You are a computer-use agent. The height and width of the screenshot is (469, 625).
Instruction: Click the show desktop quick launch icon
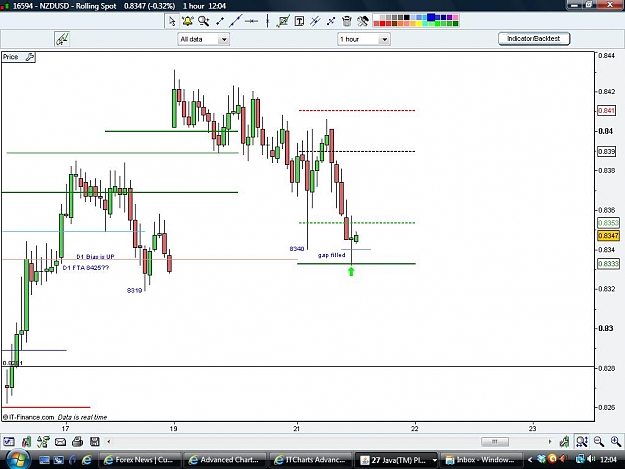tap(44, 460)
